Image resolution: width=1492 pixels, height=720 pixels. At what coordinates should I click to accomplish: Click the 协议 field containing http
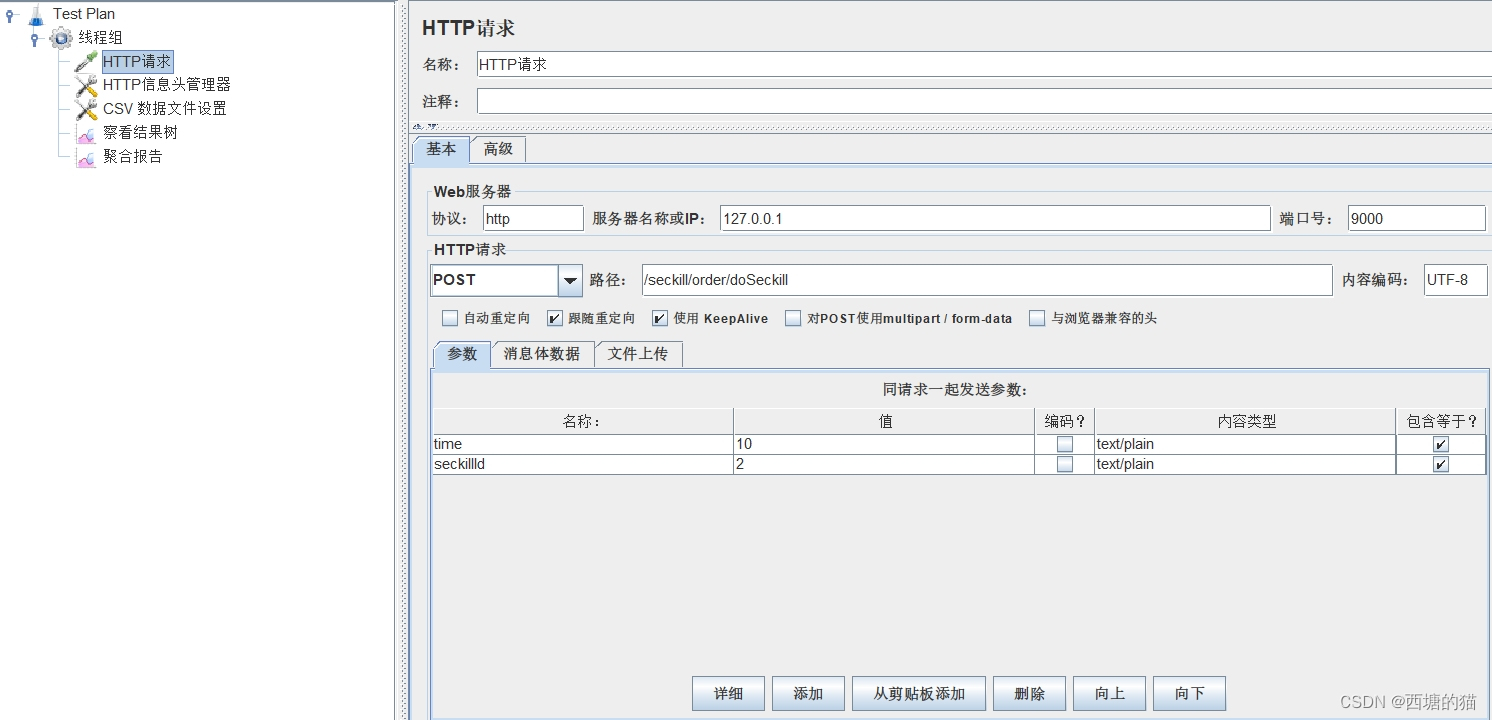(x=533, y=219)
